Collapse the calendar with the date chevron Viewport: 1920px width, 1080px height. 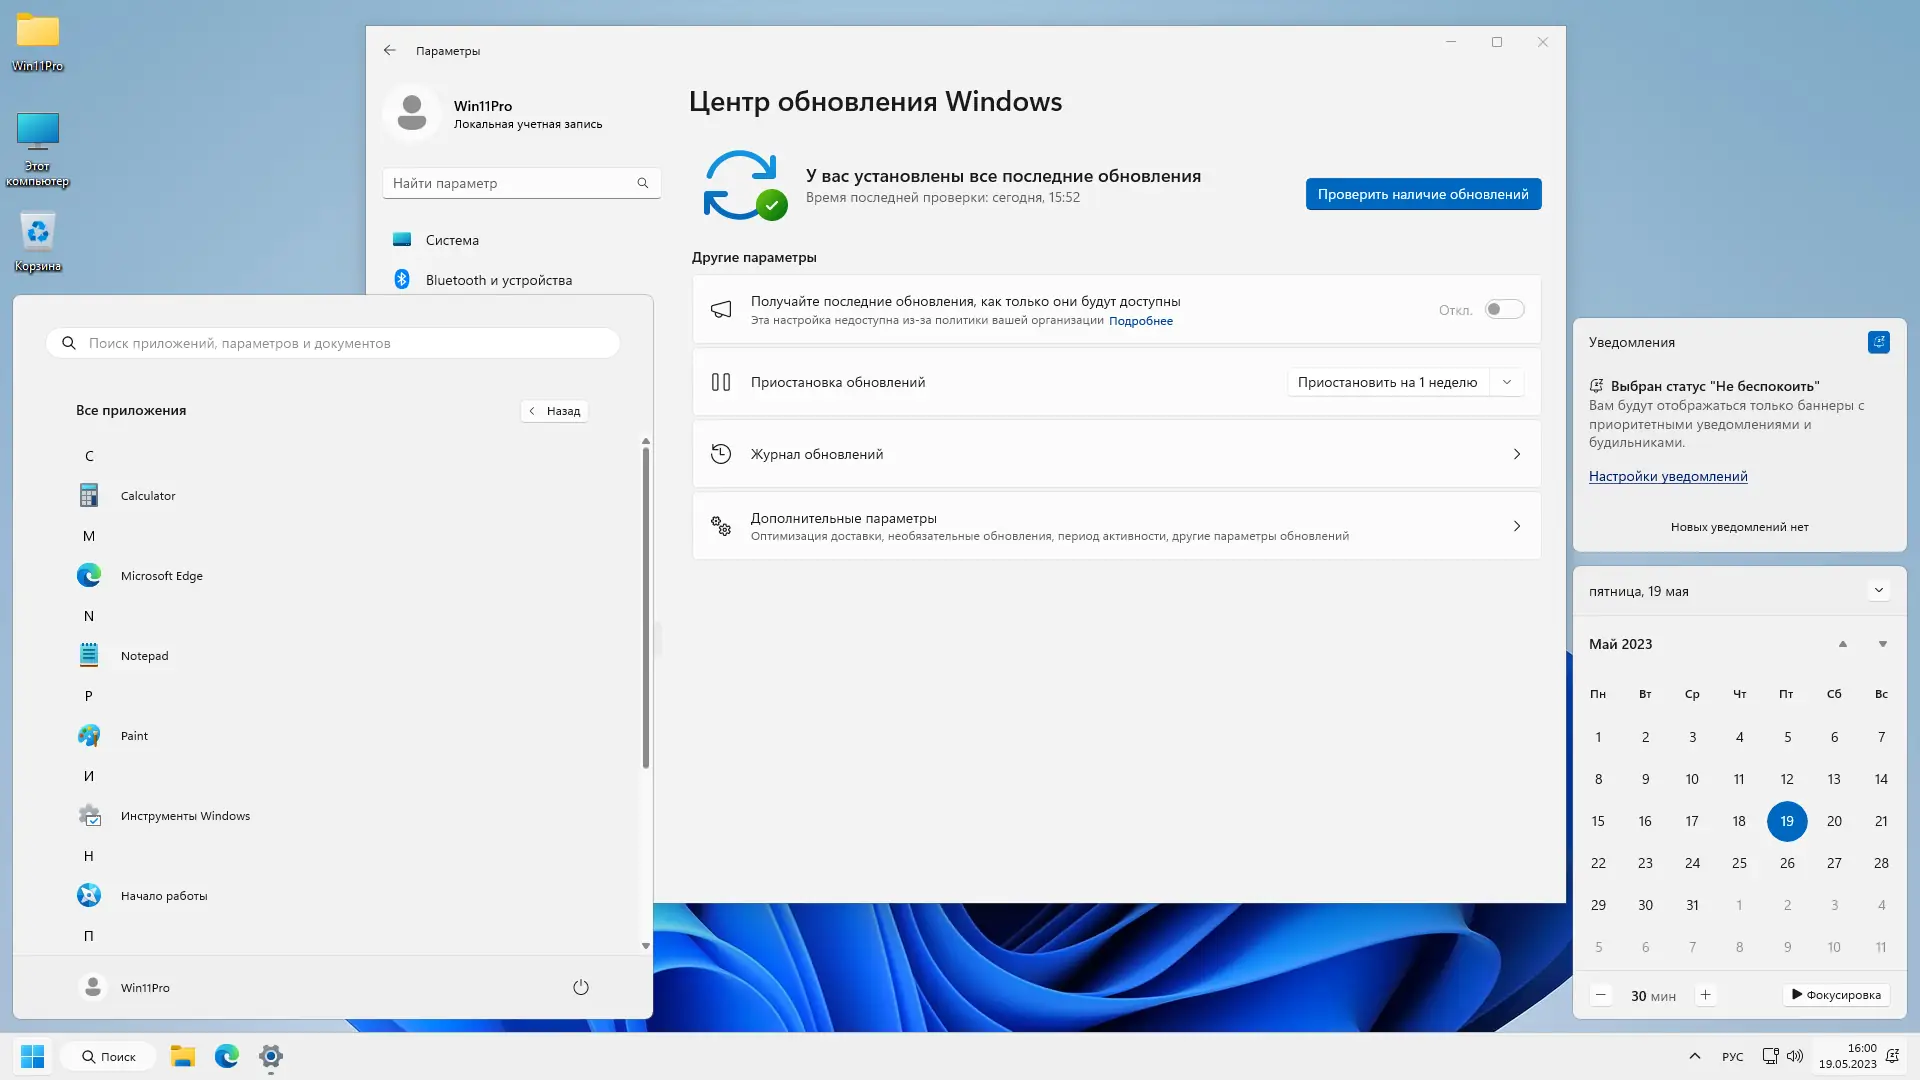(1878, 591)
